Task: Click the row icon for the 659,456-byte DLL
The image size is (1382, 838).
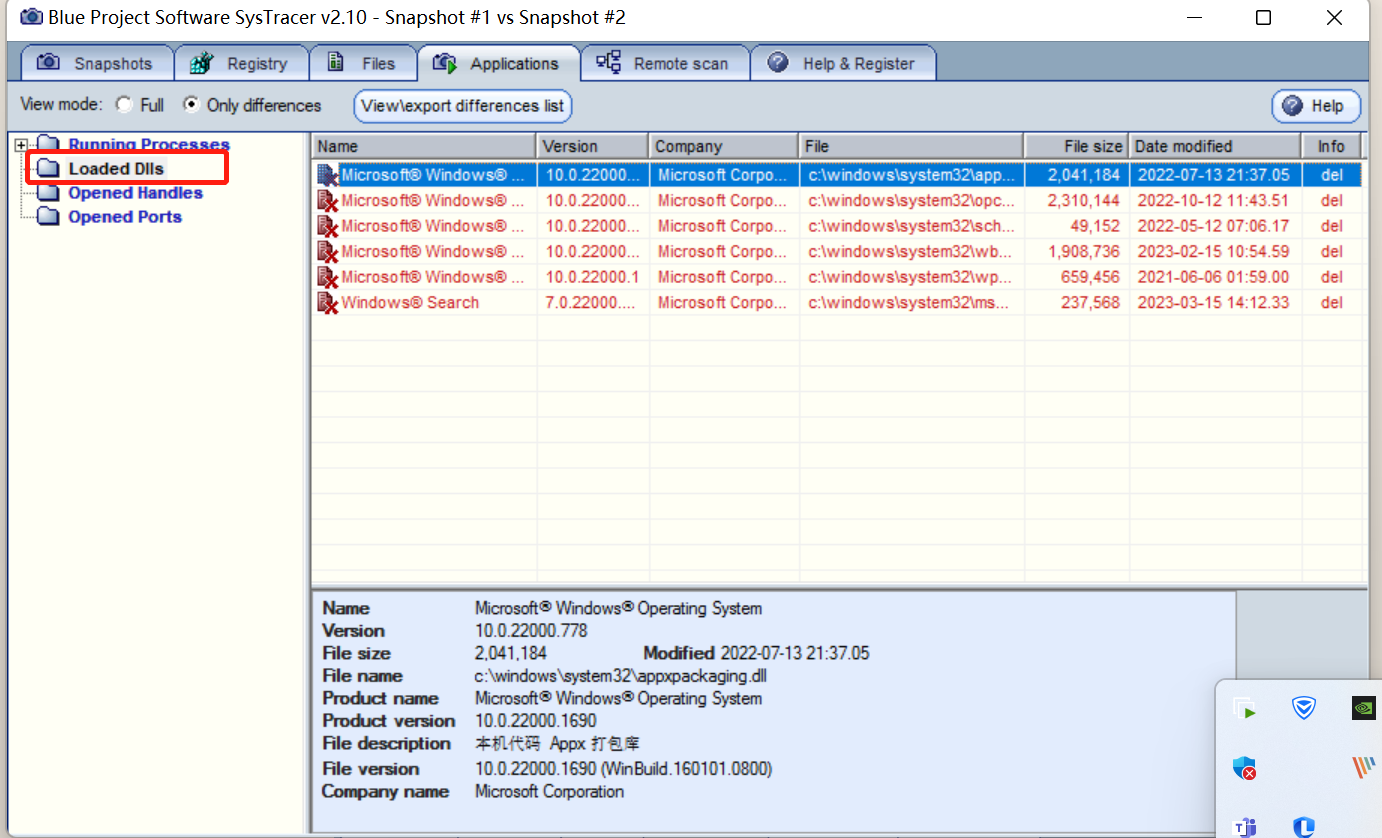Action: pos(327,277)
